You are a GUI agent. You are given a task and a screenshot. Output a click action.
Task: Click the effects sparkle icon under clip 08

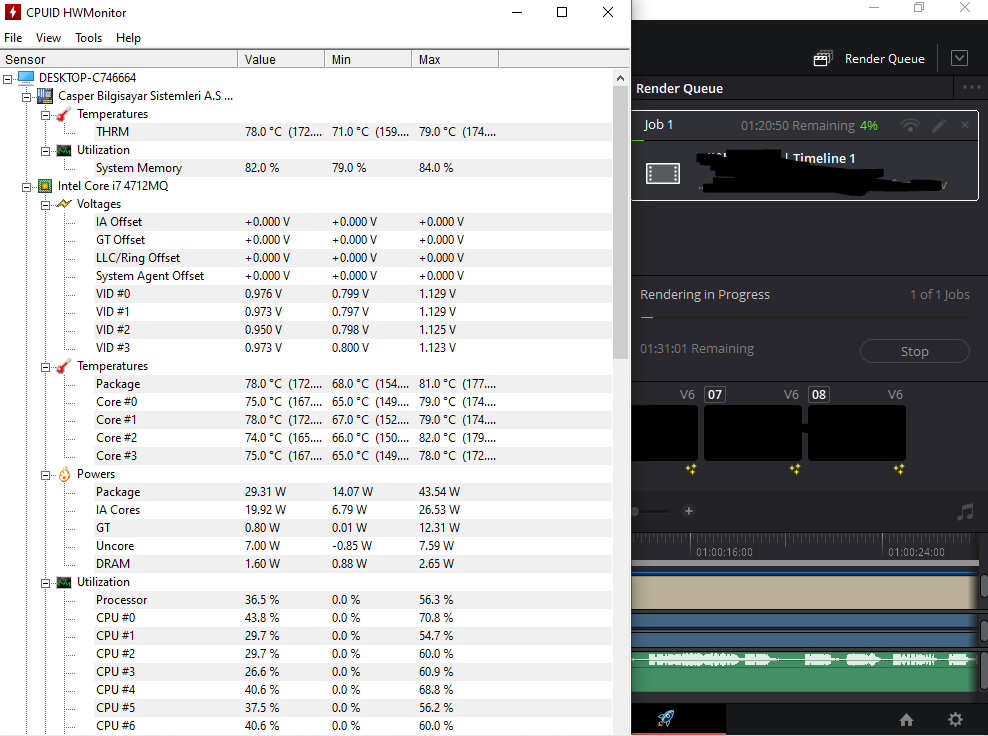point(899,469)
